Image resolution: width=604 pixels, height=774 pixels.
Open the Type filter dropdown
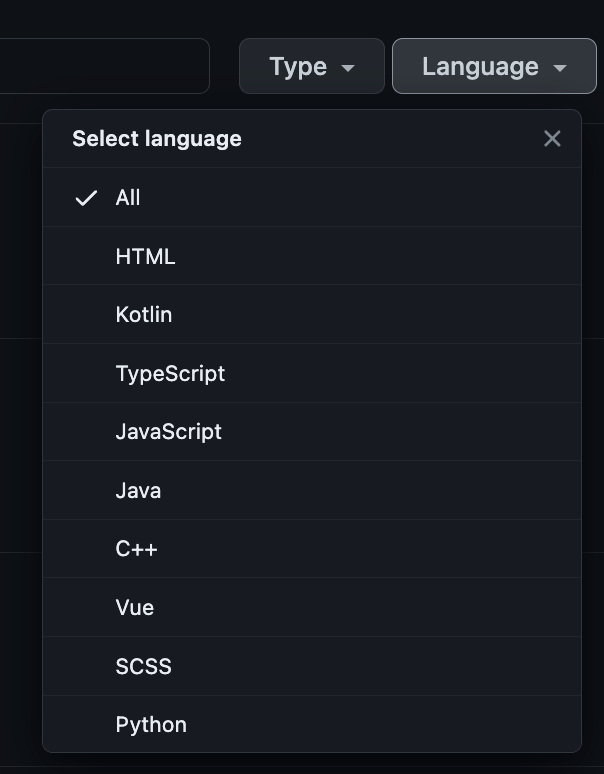pyautogui.click(x=311, y=66)
